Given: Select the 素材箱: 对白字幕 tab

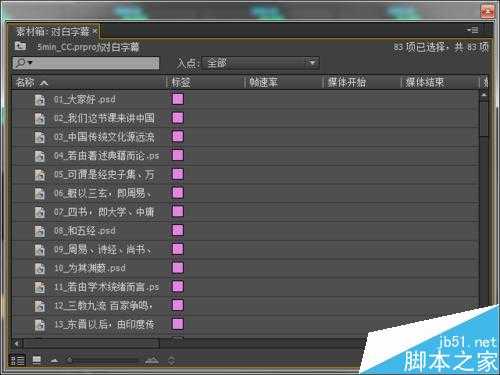Looking at the screenshot, I should tap(53, 32).
